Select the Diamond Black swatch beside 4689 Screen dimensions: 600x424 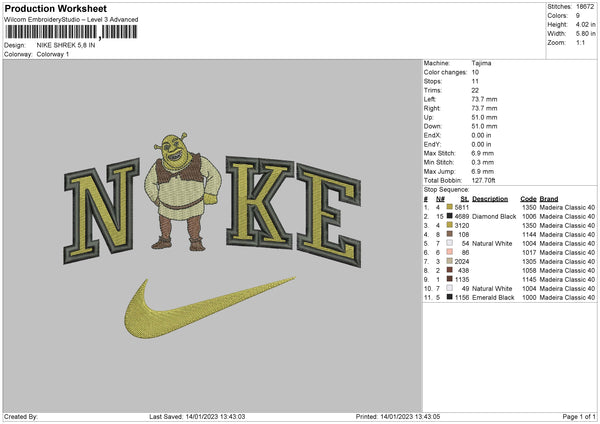(x=450, y=216)
